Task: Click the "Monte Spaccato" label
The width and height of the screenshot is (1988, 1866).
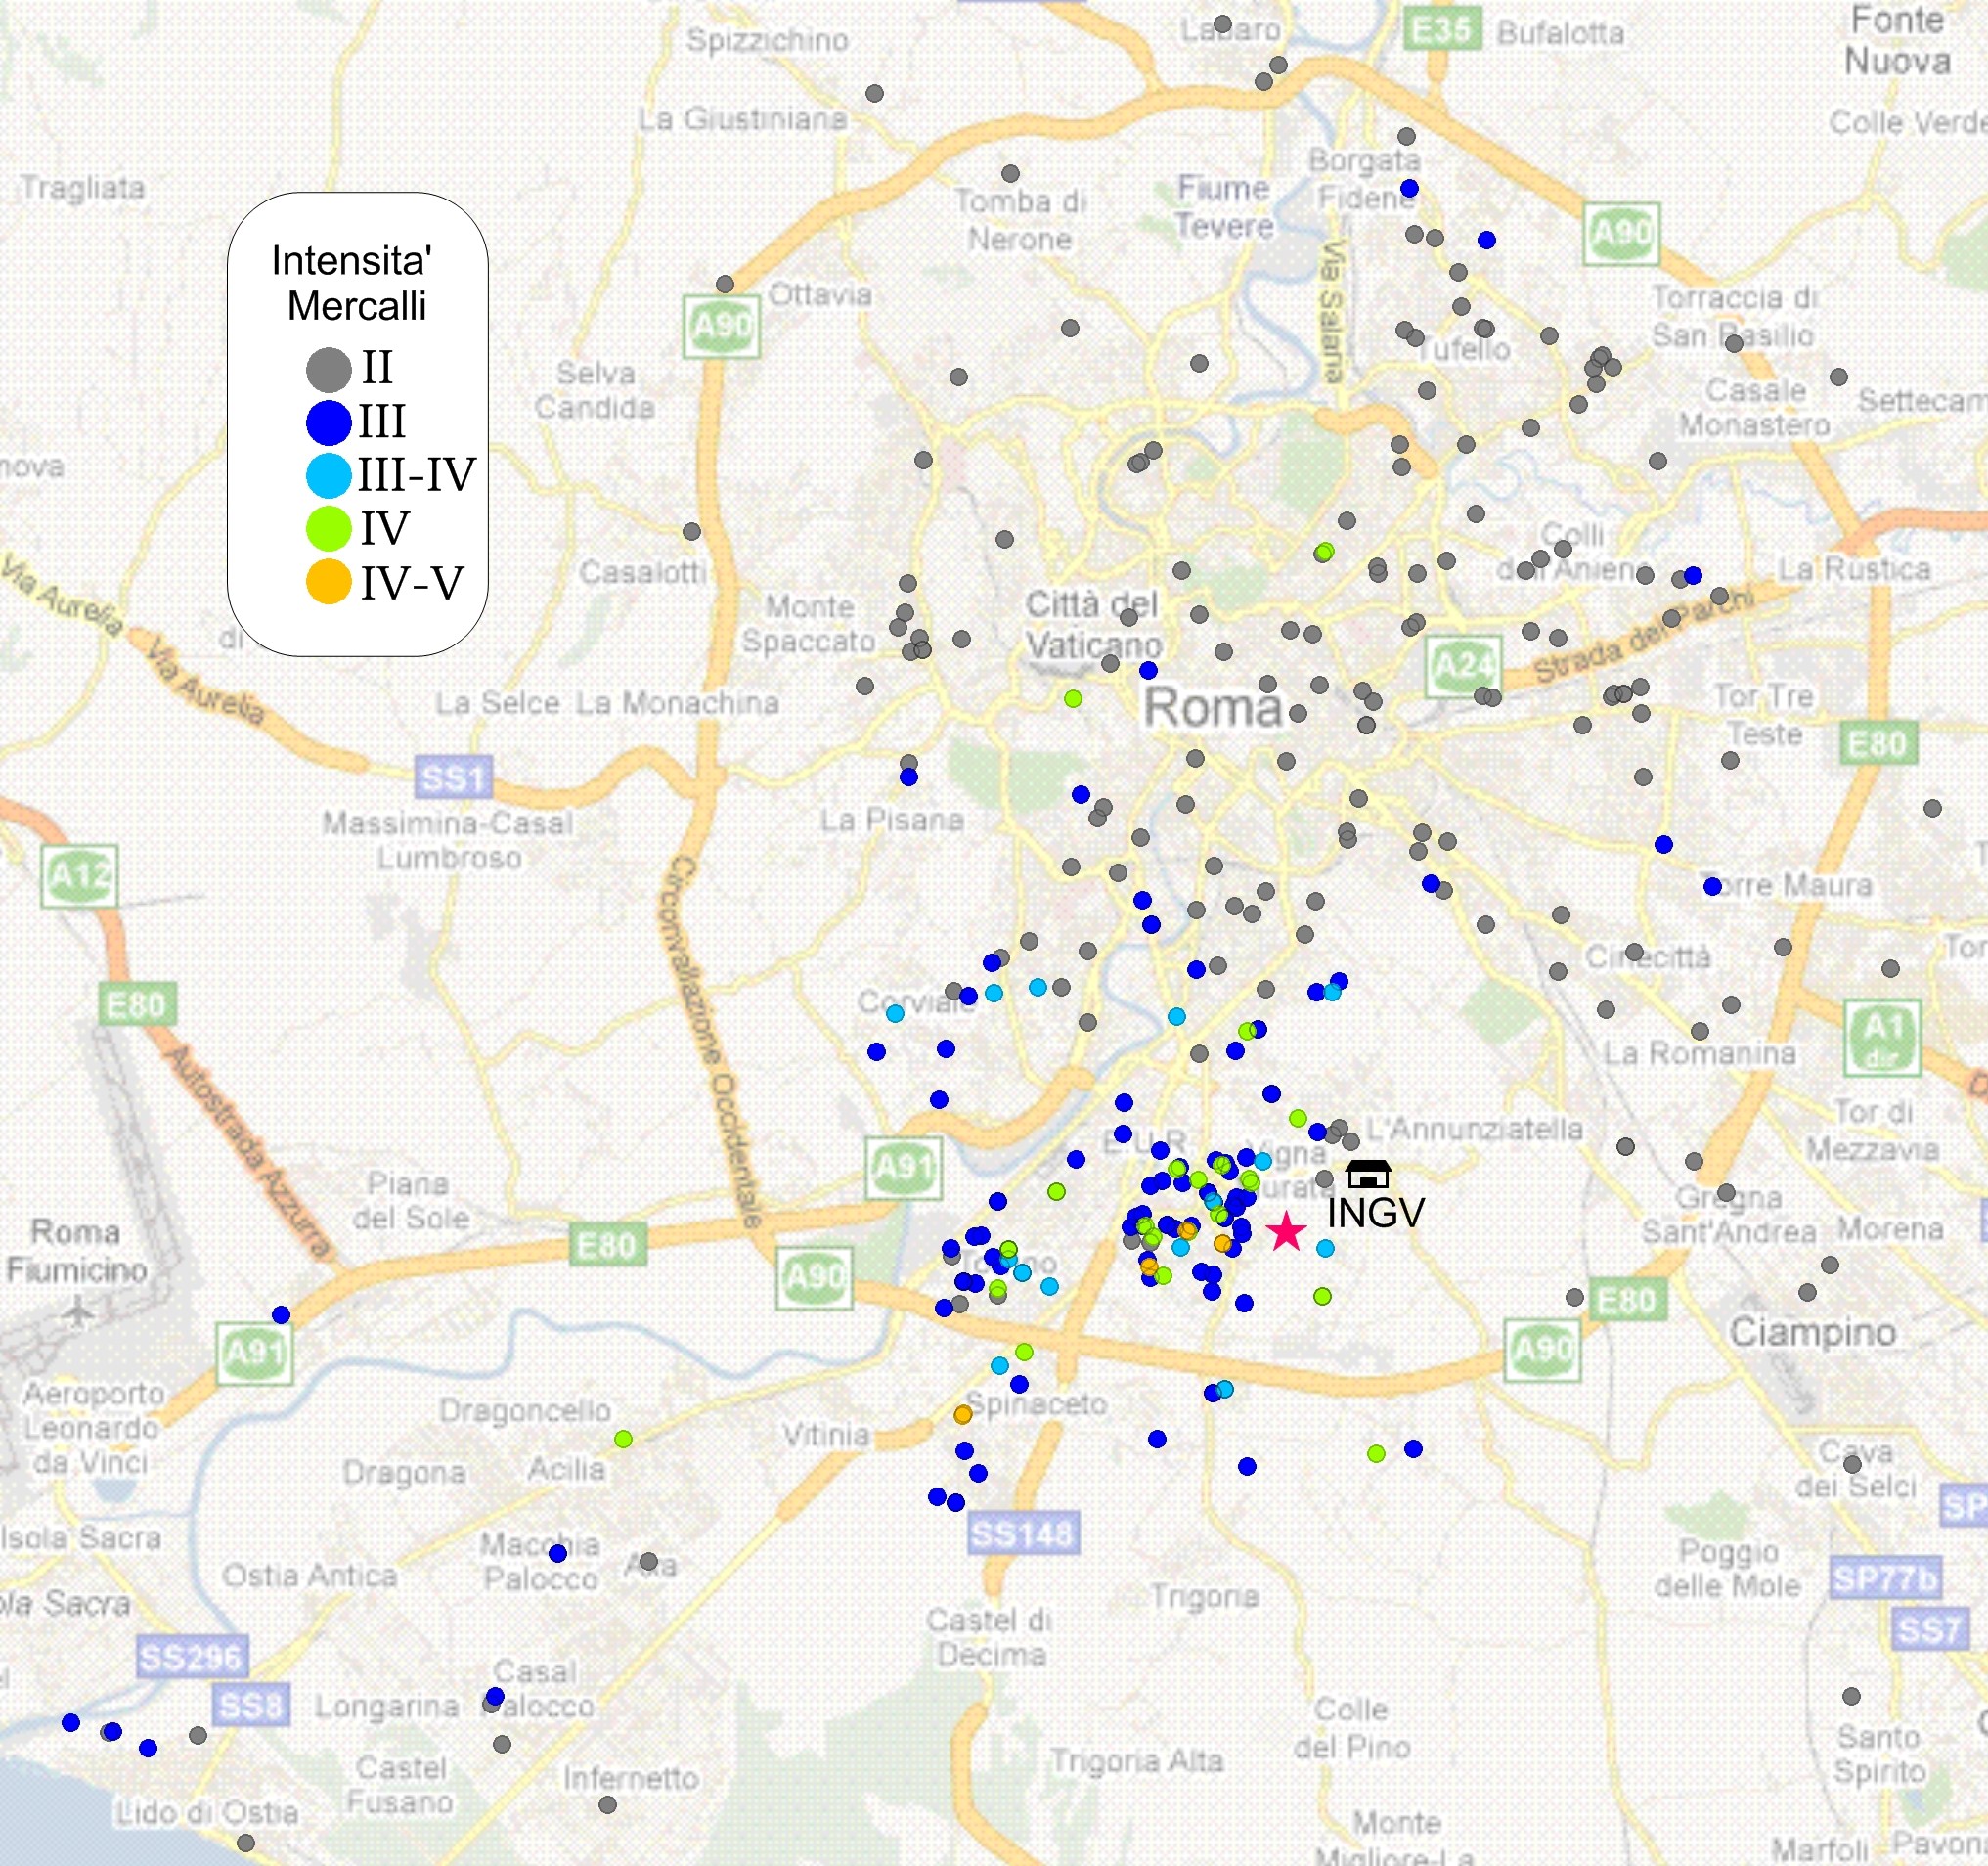Action: point(809,623)
